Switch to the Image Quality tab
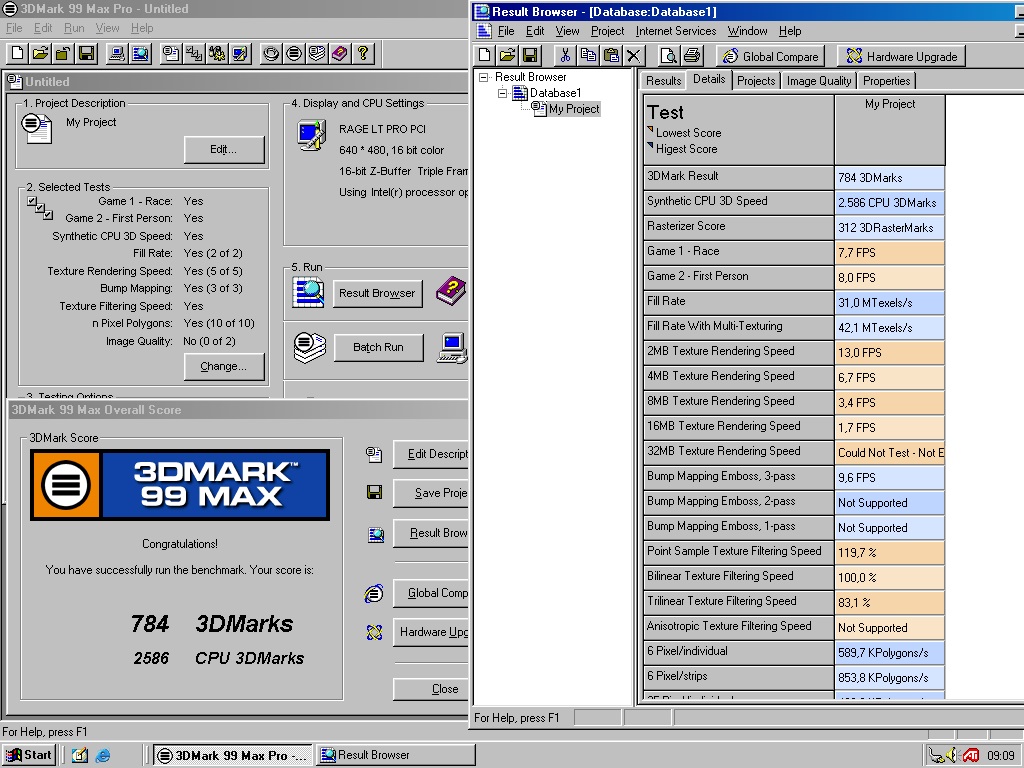This screenshot has width=1024, height=768. click(818, 81)
